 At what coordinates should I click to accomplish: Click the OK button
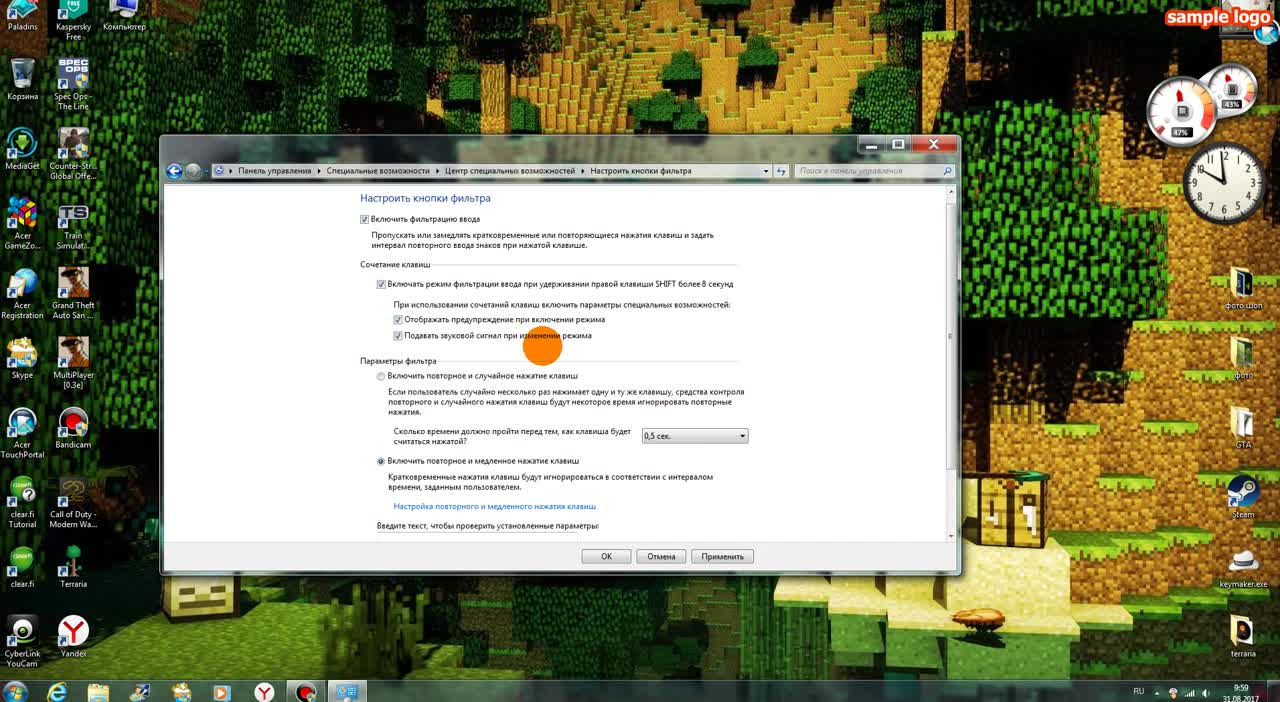coord(606,556)
